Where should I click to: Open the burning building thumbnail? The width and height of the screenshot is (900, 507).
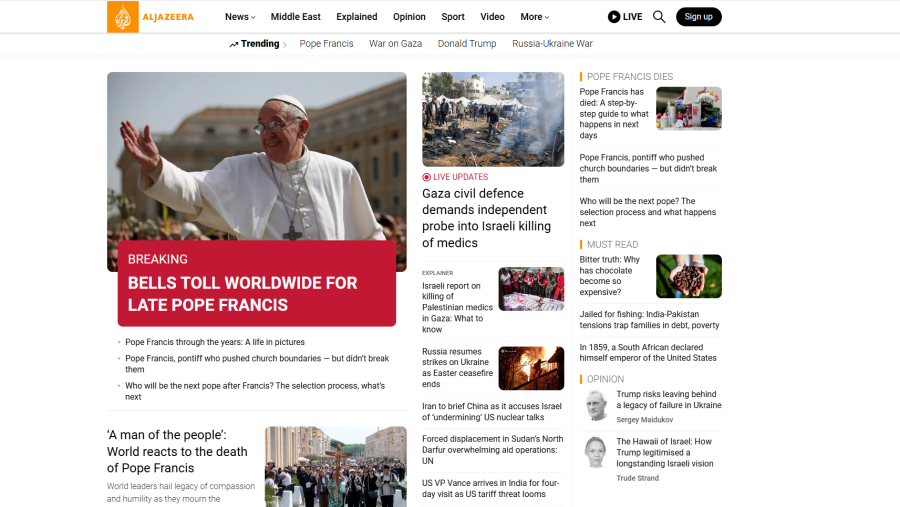(x=531, y=368)
